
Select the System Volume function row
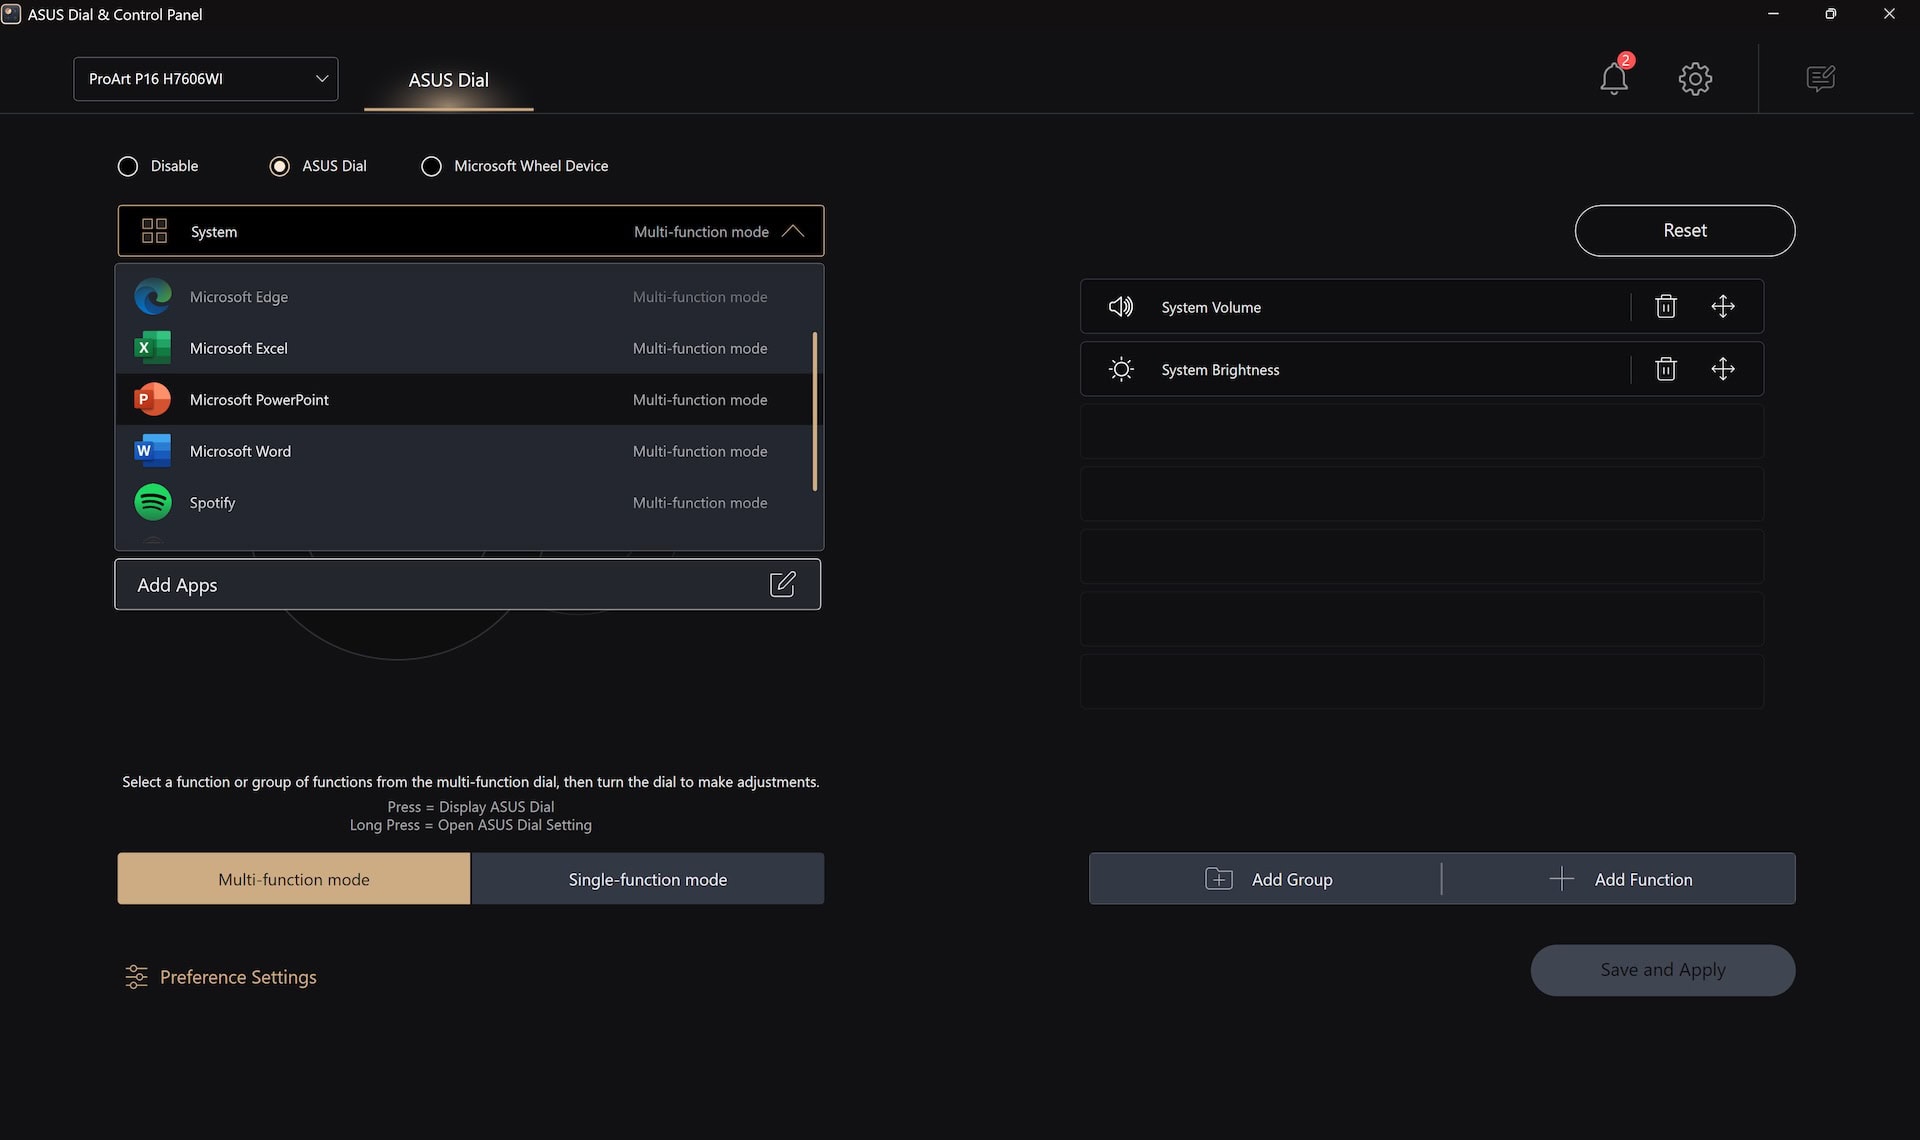pyautogui.click(x=1421, y=306)
